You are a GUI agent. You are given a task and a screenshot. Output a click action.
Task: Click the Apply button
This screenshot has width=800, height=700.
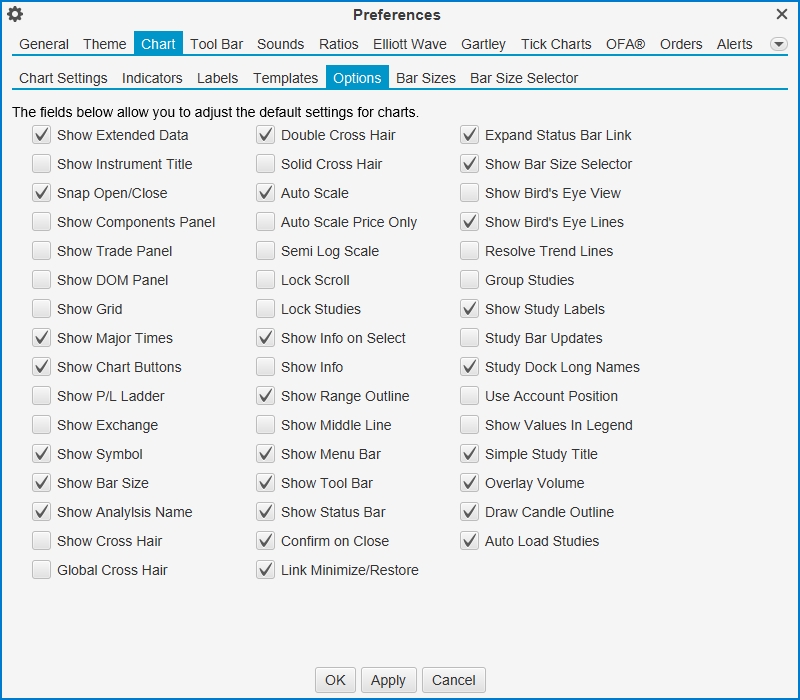pyautogui.click(x=388, y=680)
